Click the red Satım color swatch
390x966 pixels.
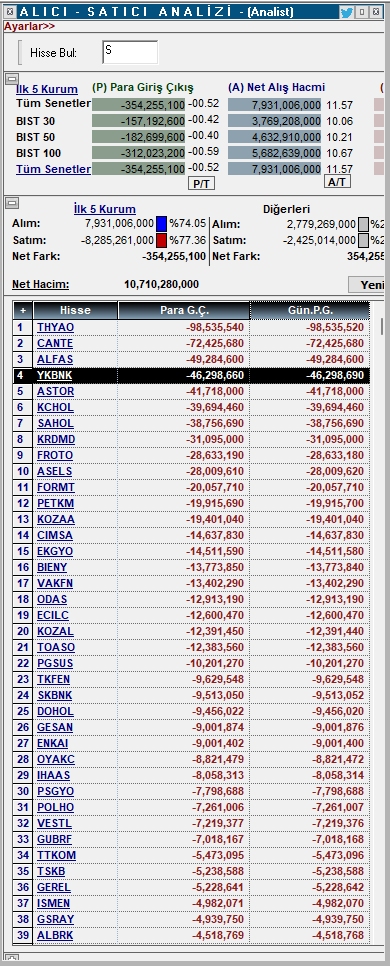[x=161, y=240]
